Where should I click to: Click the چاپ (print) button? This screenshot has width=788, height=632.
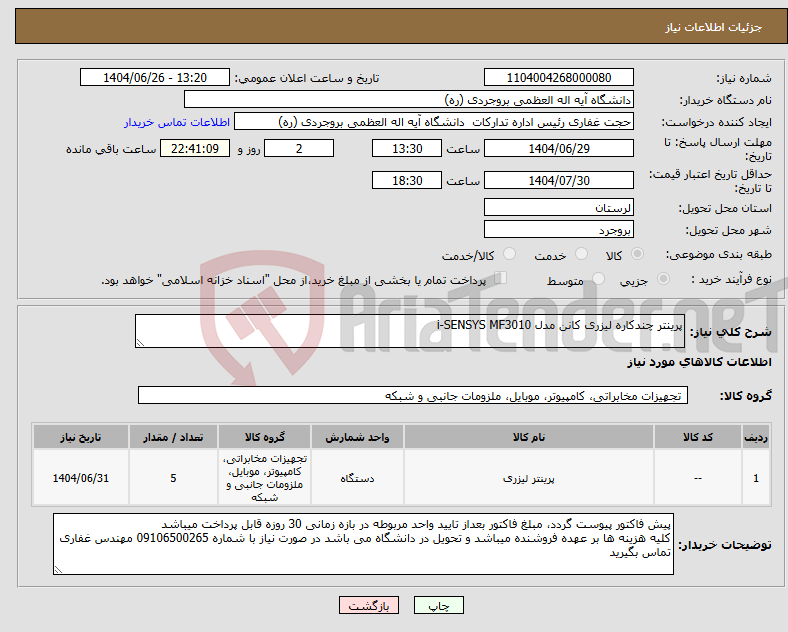click(x=438, y=605)
